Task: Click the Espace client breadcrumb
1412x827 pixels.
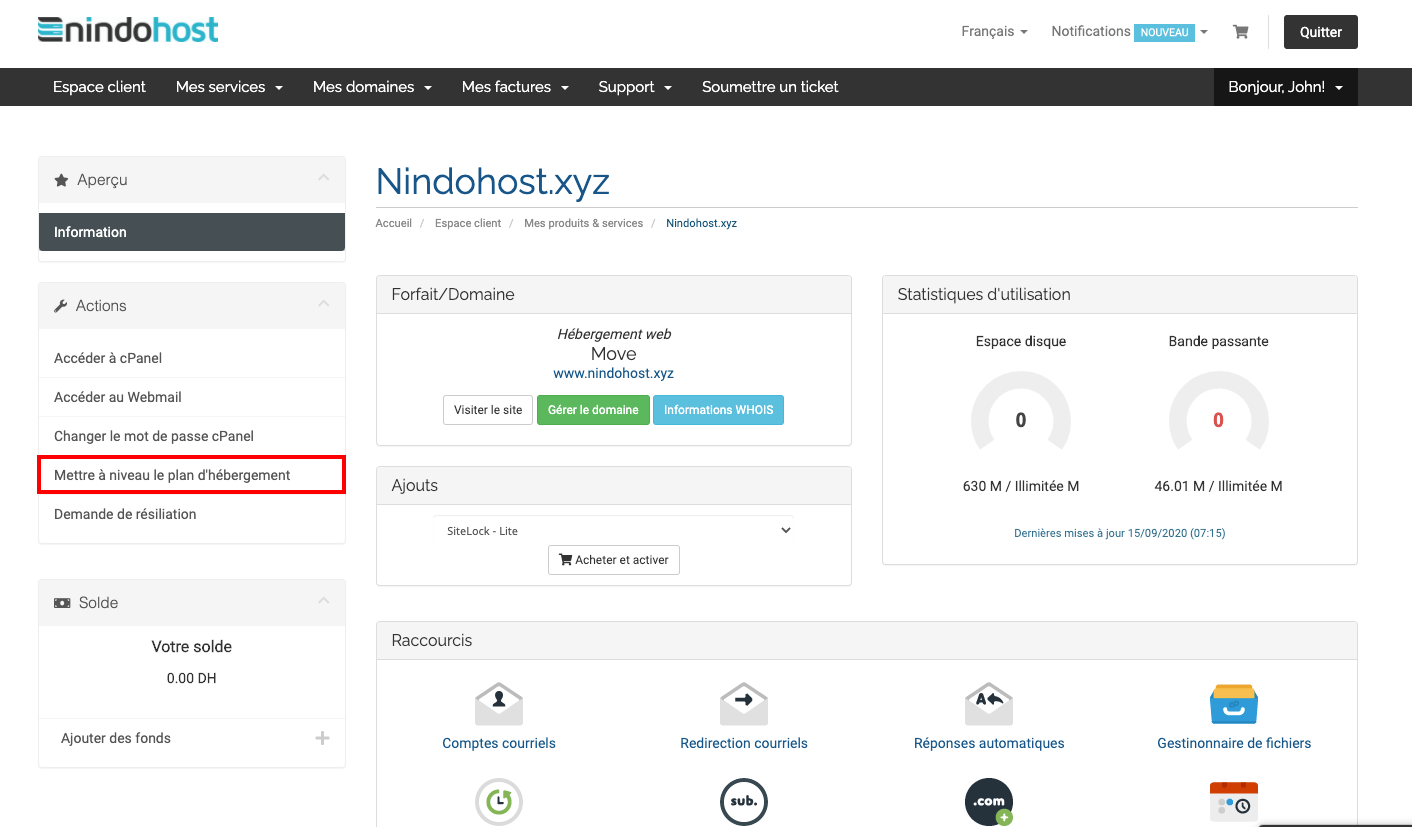Action: click(468, 223)
